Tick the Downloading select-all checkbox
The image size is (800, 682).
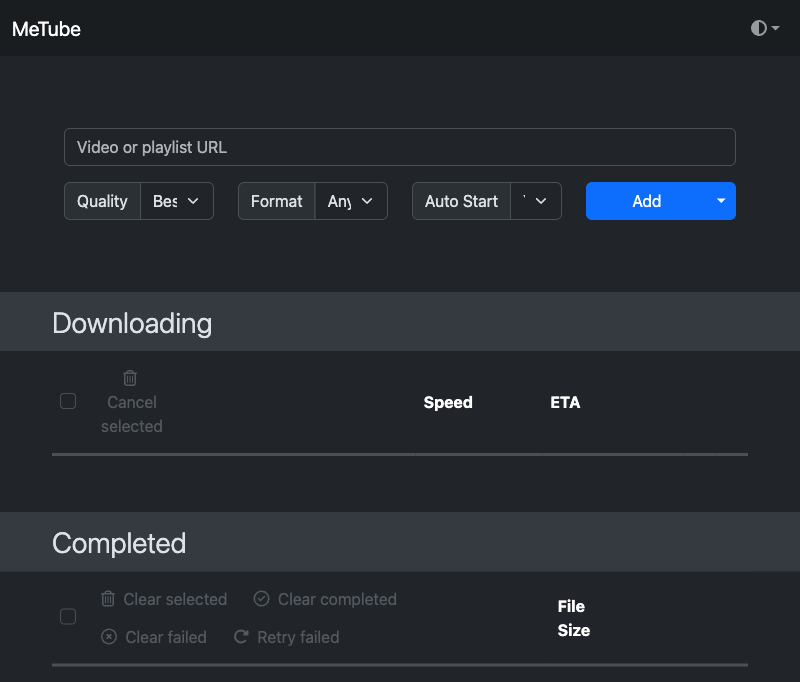[x=68, y=401]
